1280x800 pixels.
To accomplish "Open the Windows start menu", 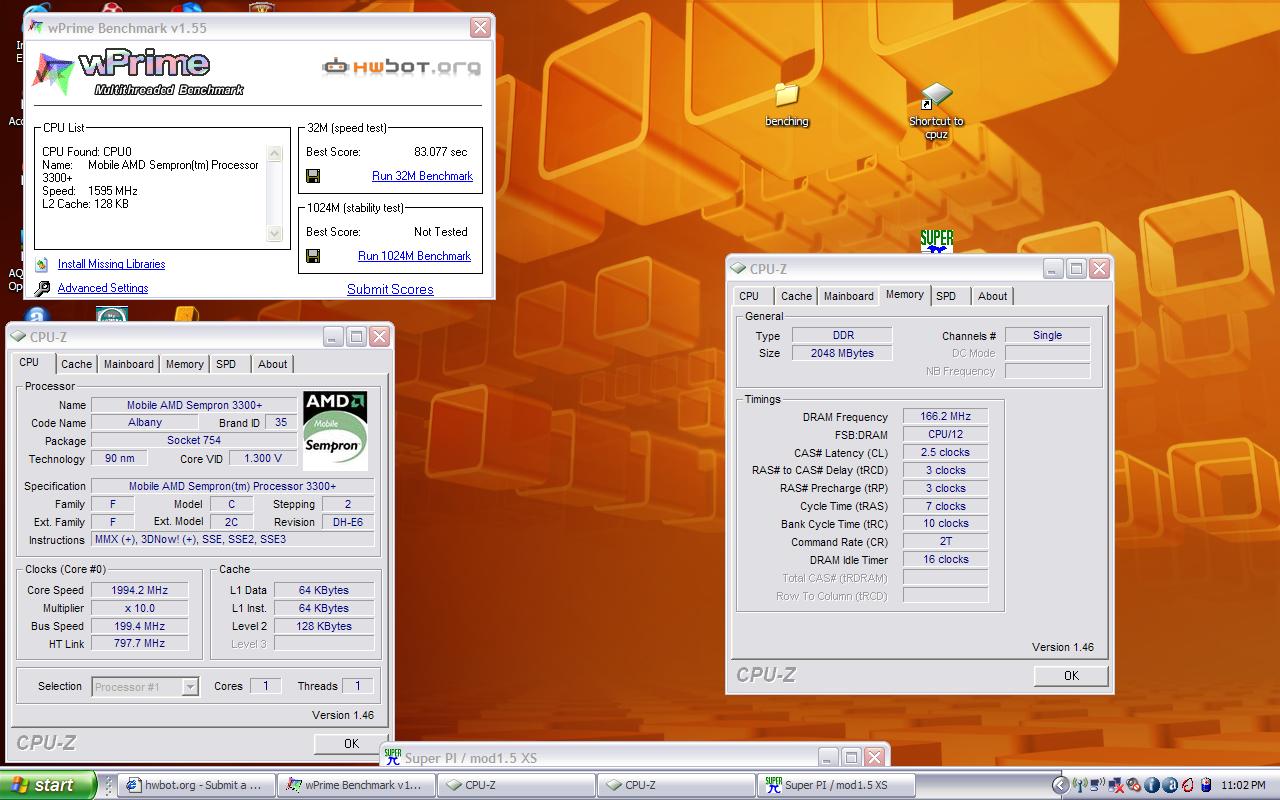I will point(48,785).
